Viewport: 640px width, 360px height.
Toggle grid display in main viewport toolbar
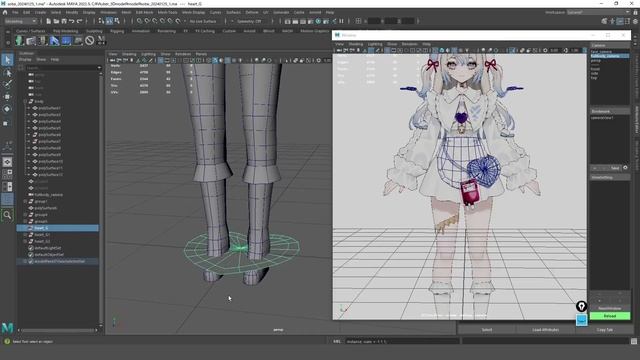pos(161,60)
